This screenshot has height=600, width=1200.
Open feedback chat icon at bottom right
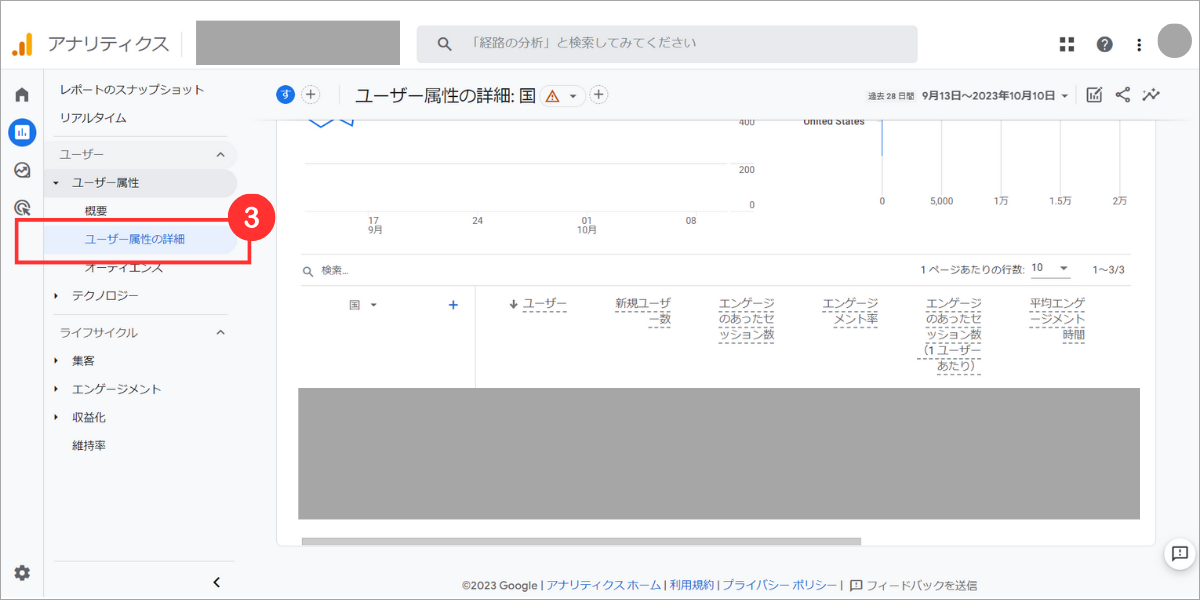1179,553
